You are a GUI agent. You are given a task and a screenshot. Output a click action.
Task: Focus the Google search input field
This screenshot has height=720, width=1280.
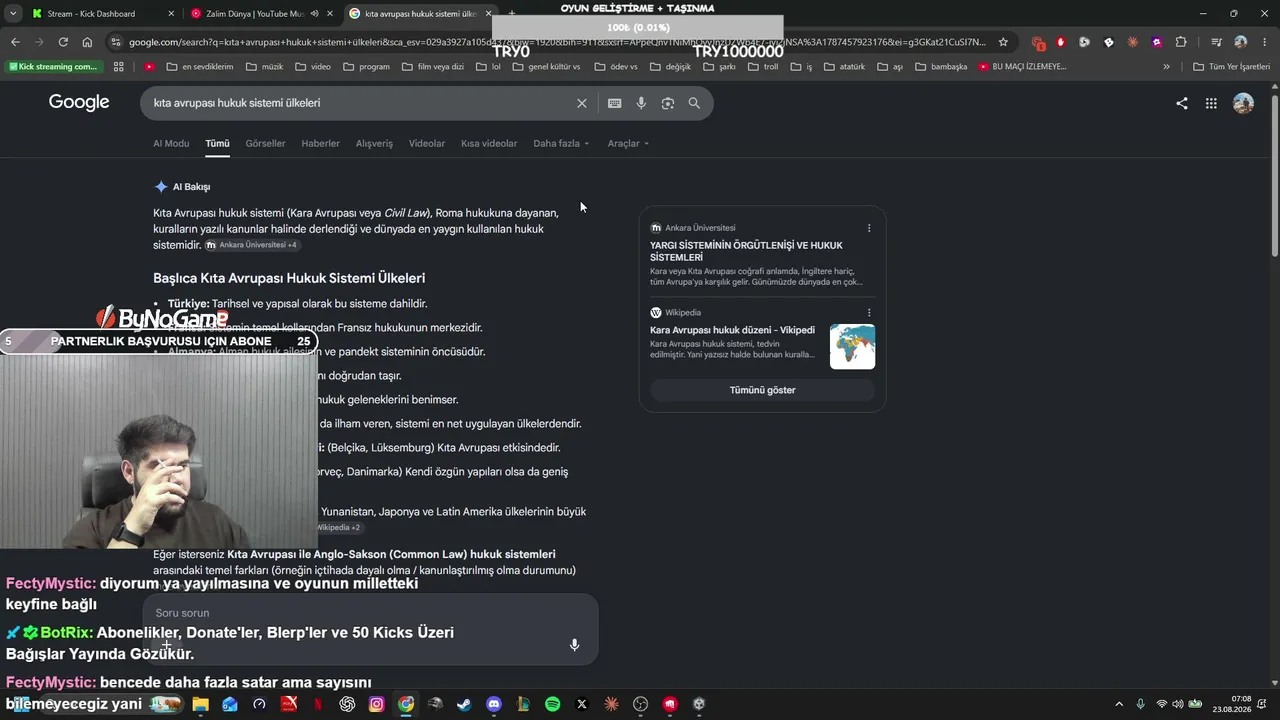click(x=360, y=103)
